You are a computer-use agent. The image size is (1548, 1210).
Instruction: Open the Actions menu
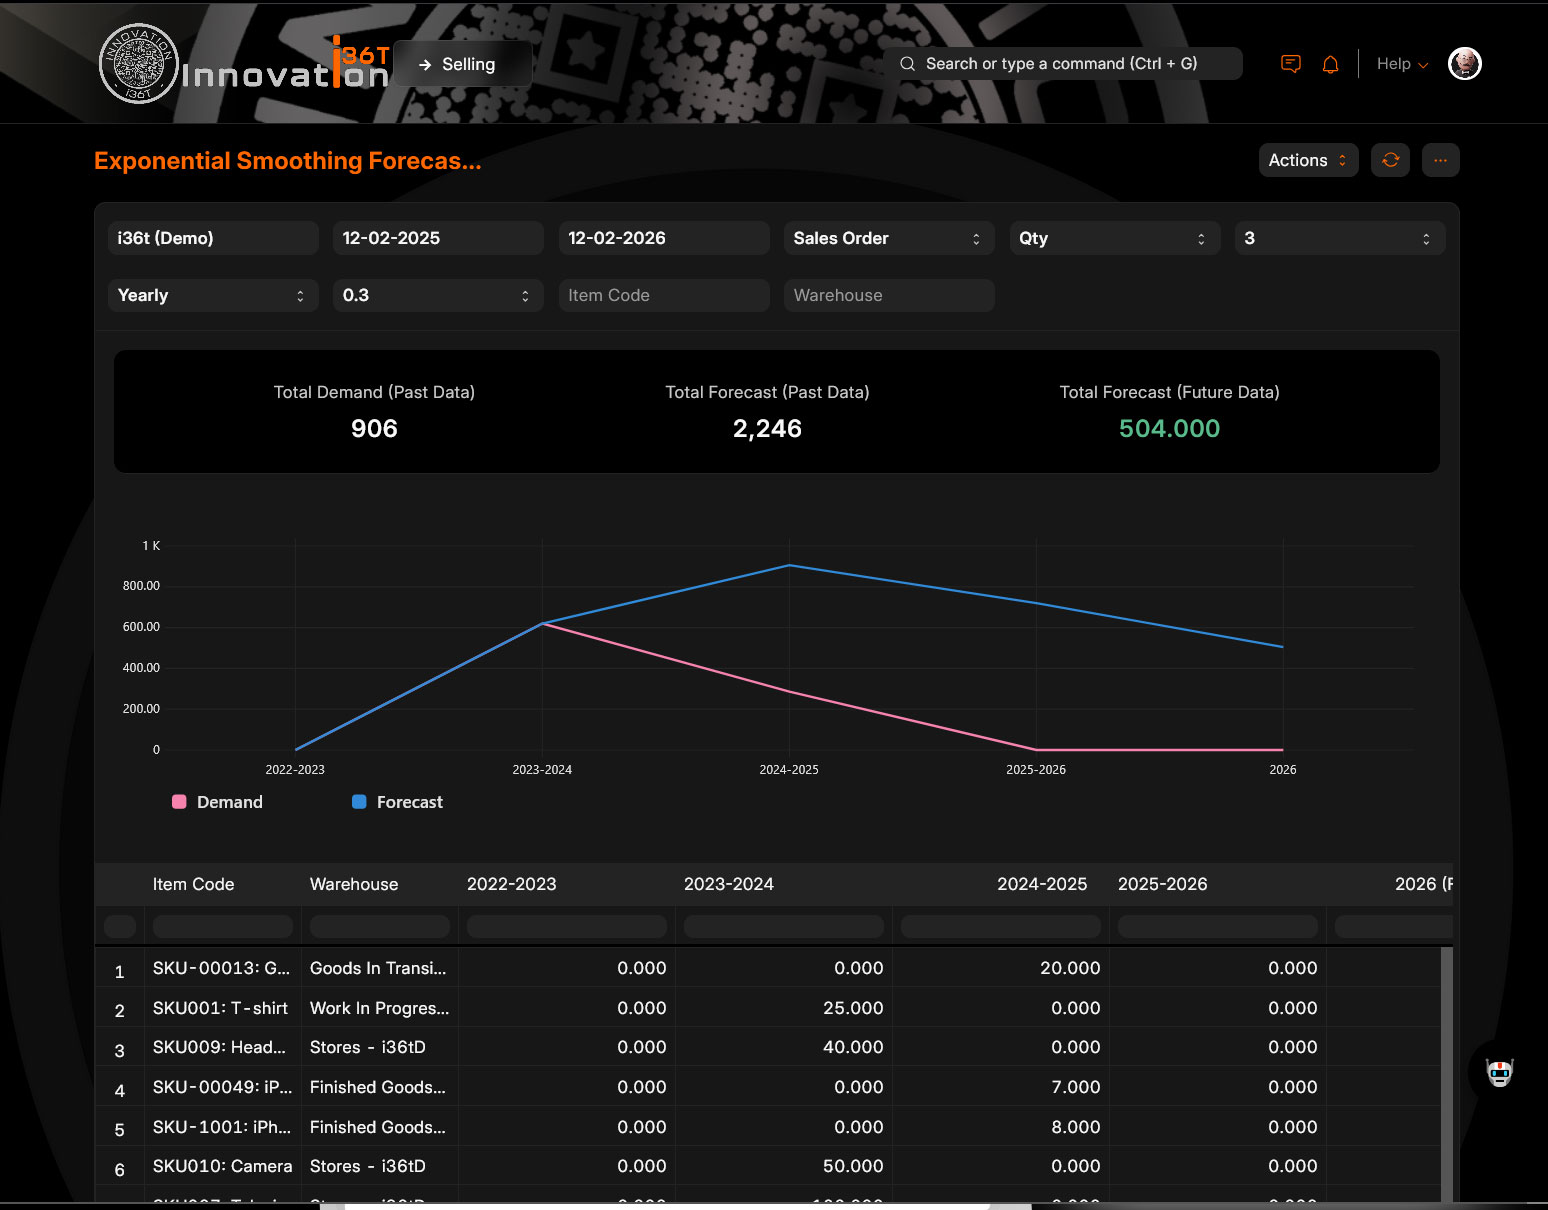[1307, 160]
